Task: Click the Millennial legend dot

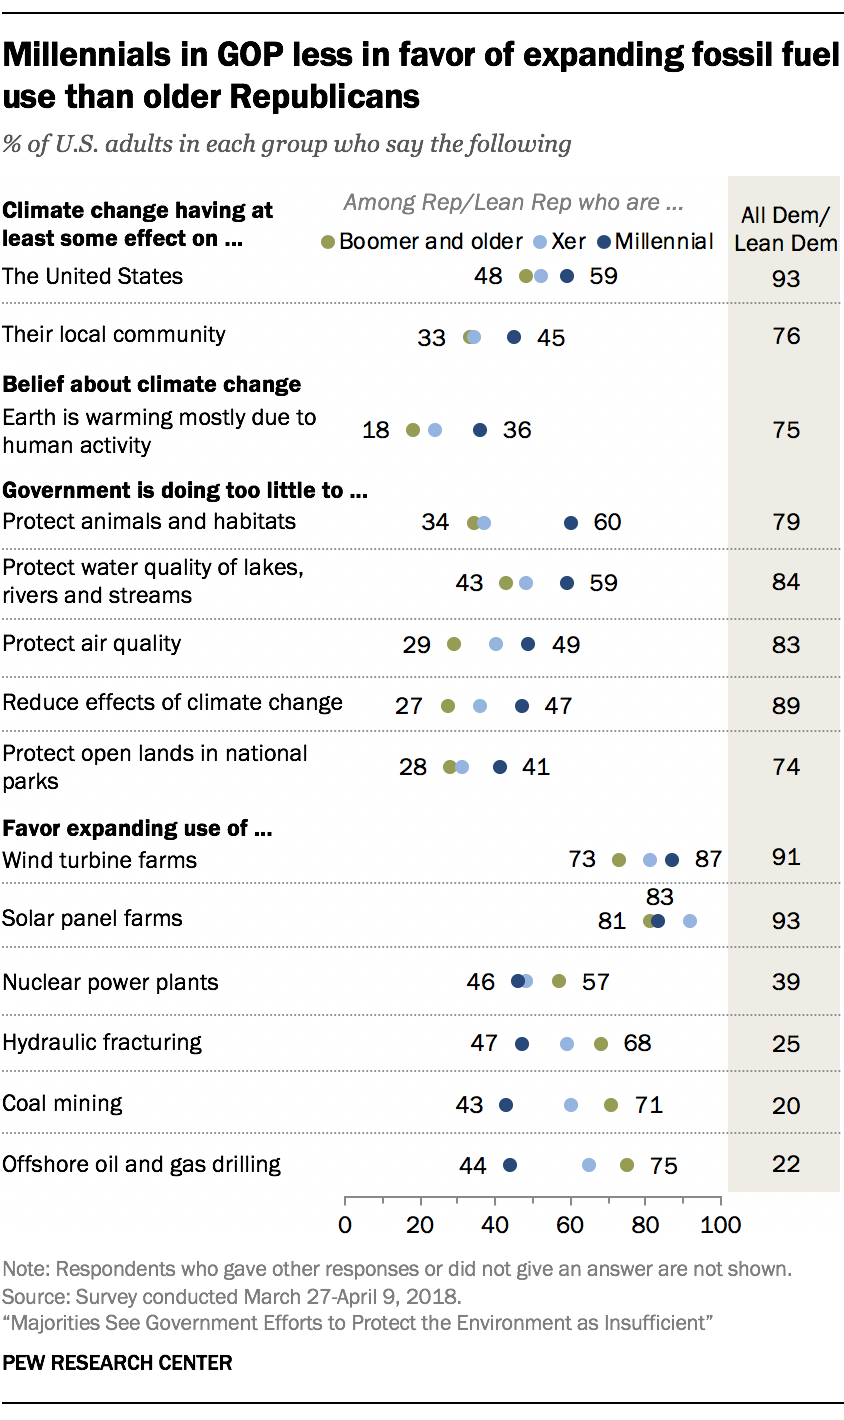Action: [x=604, y=242]
